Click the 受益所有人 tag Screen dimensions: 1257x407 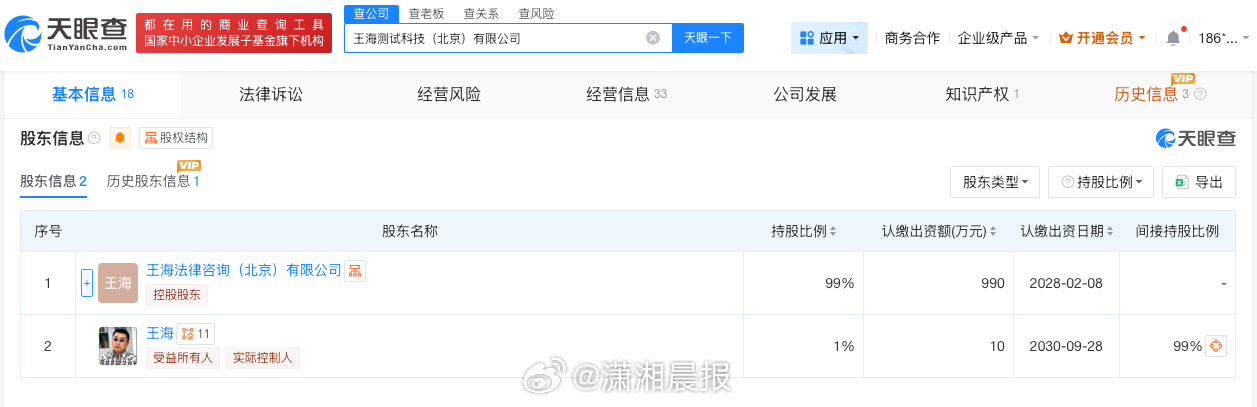(x=182, y=358)
